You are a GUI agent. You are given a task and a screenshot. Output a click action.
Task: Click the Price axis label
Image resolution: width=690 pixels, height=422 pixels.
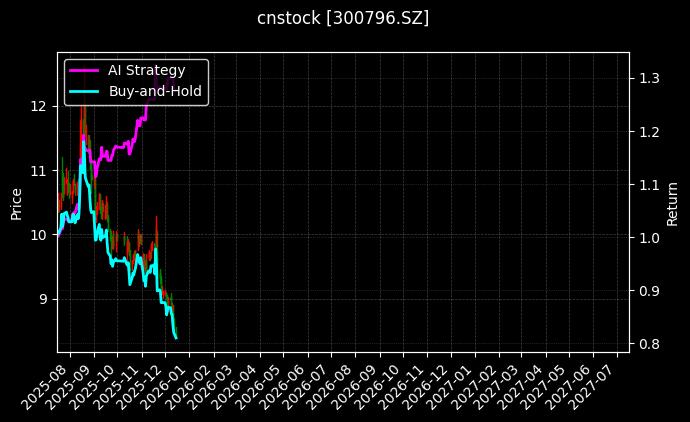(x=16, y=204)
